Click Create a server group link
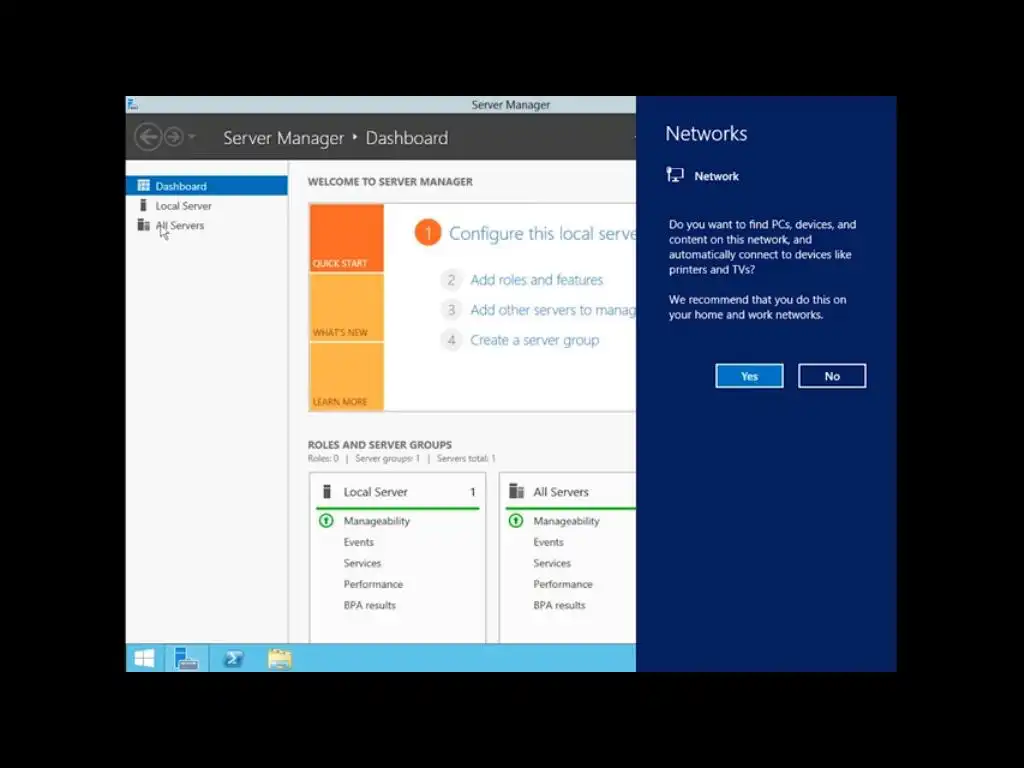 click(534, 340)
